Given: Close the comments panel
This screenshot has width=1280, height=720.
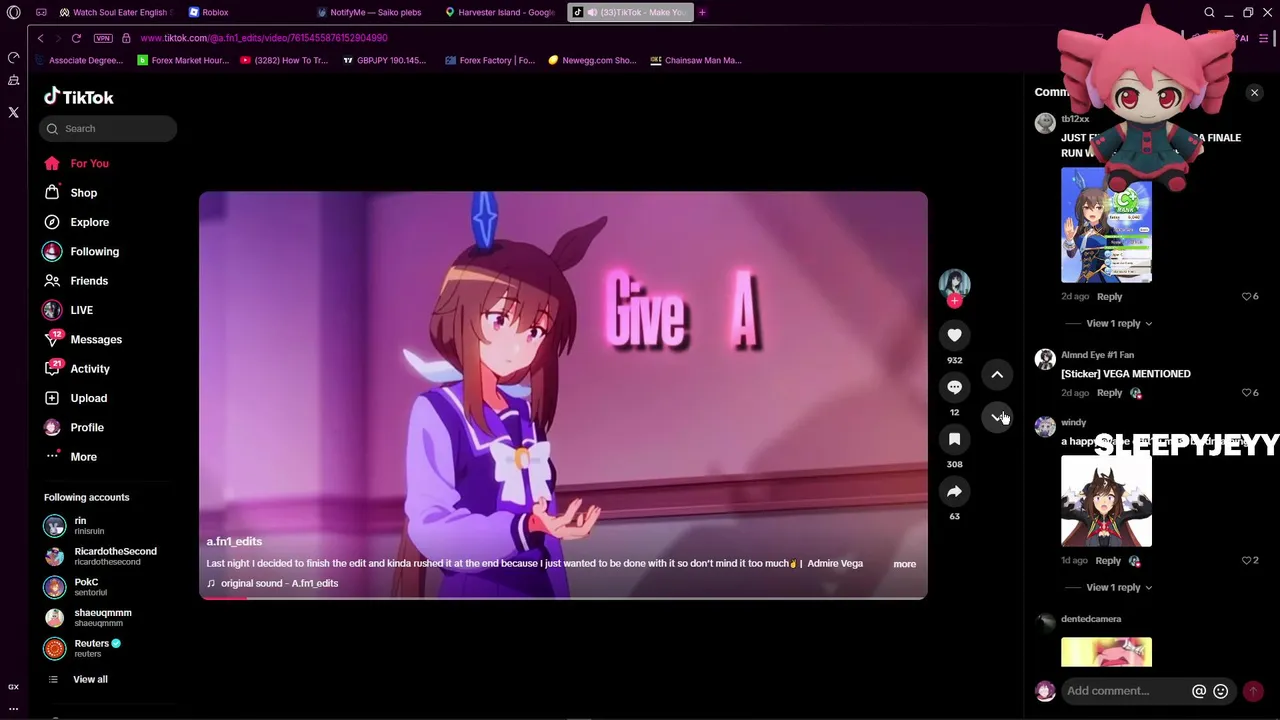Looking at the screenshot, I should (x=1254, y=93).
